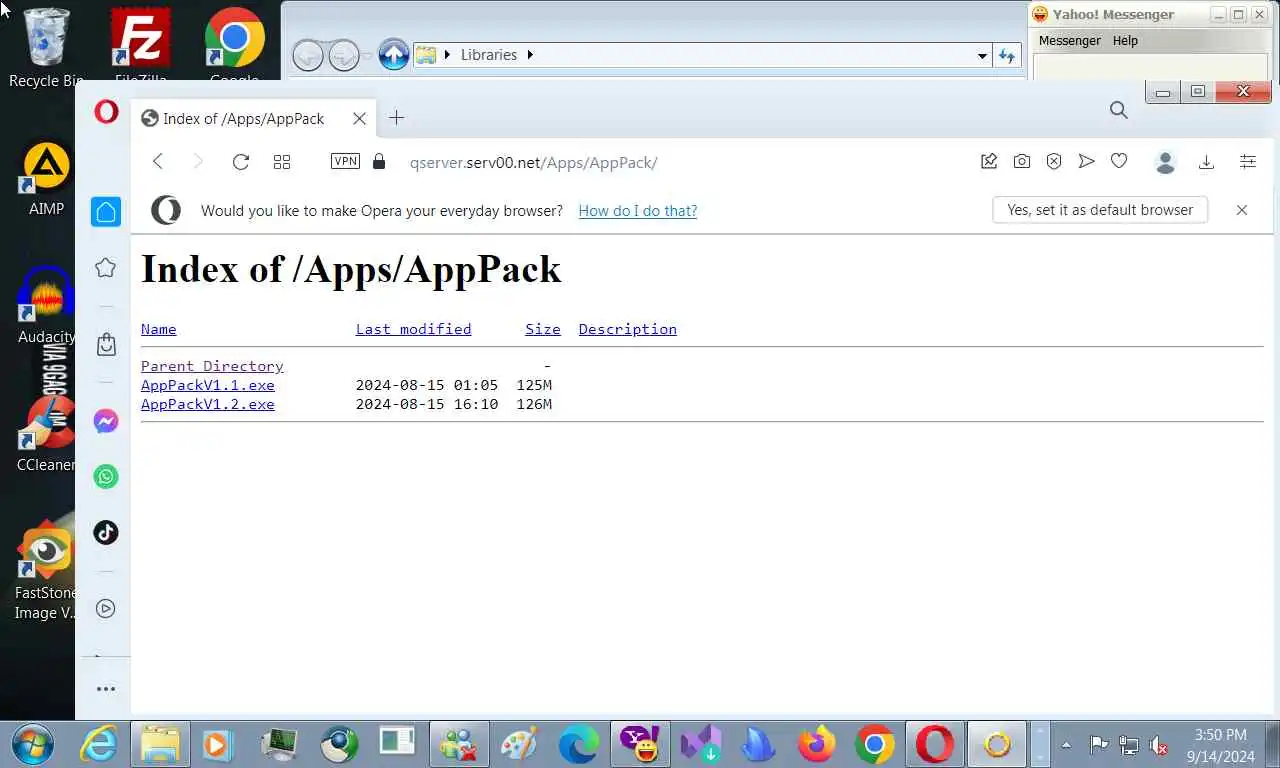
Task: Download AppPackV1.1.exe
Action: pos(207,385)
